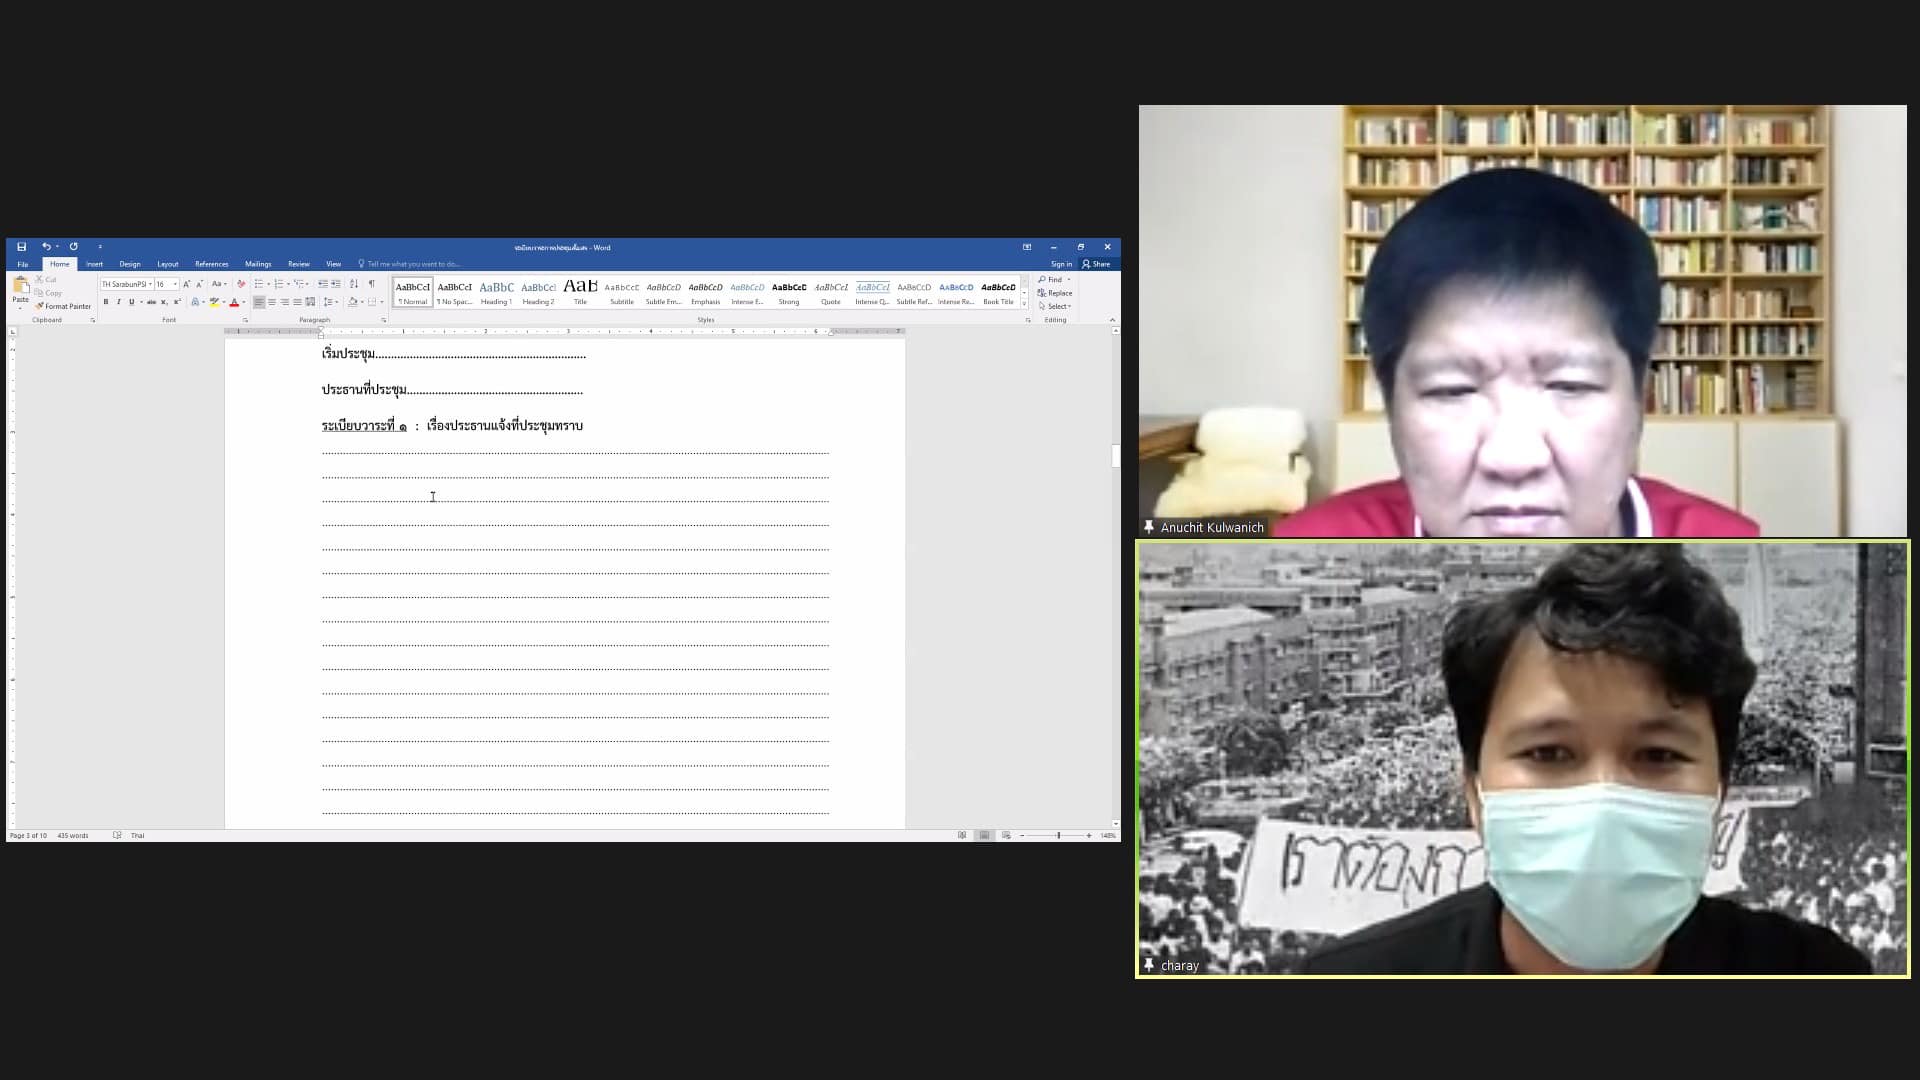Click the Save icon in Quick Access
Screen dimensions: 1920x1080
click(x=21, y=247)
